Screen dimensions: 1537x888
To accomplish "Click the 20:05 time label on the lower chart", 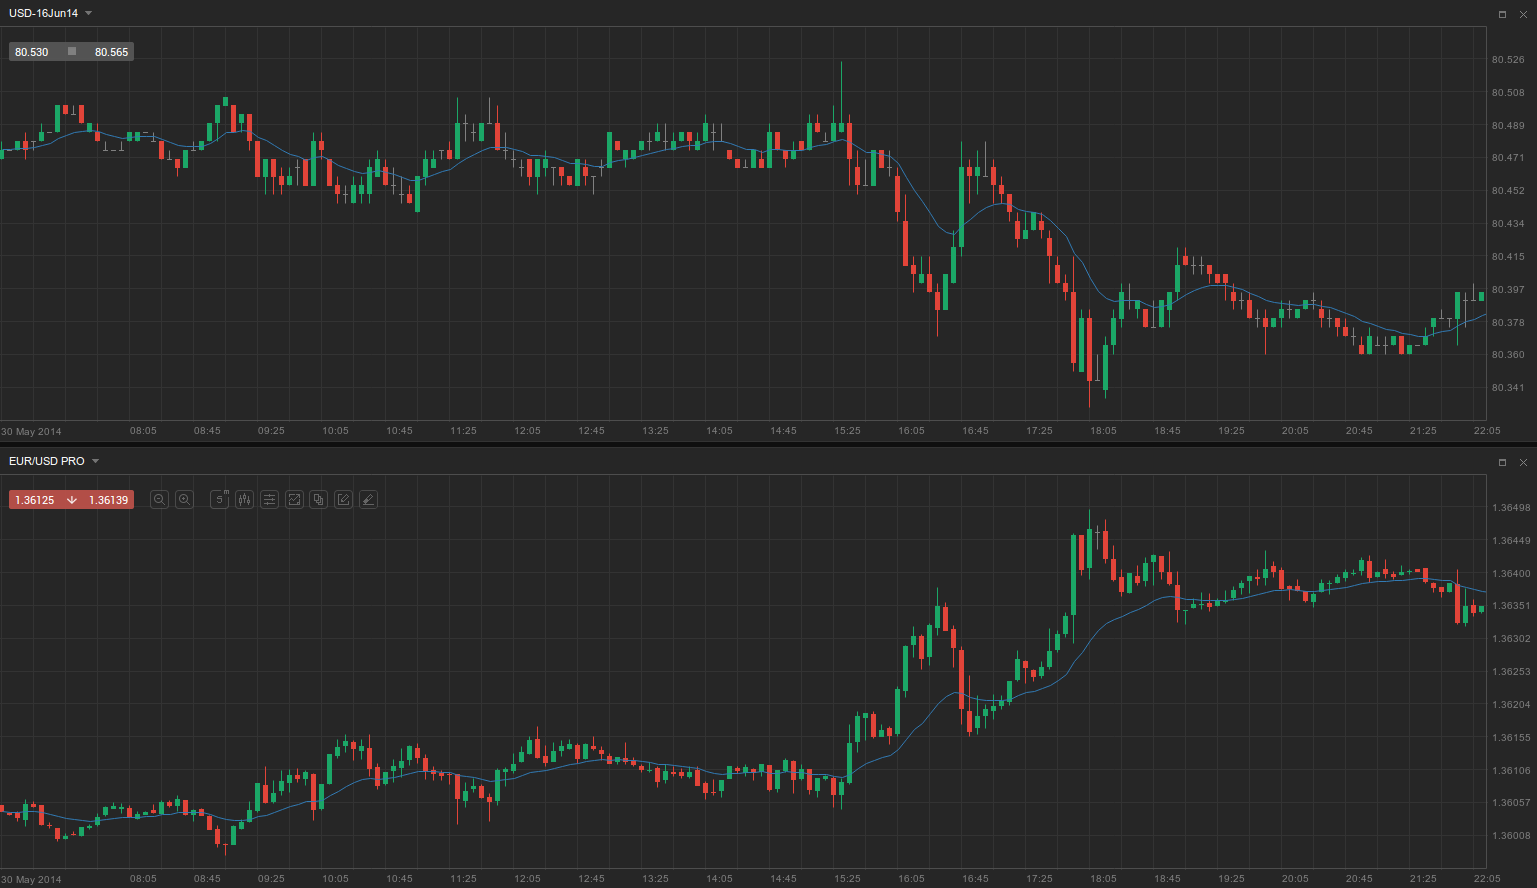I will point(1295,879).
